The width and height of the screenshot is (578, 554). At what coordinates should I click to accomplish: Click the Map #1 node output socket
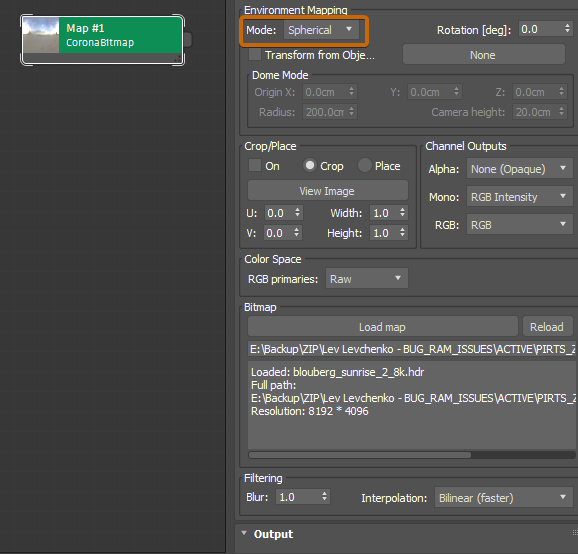point(187,39)
